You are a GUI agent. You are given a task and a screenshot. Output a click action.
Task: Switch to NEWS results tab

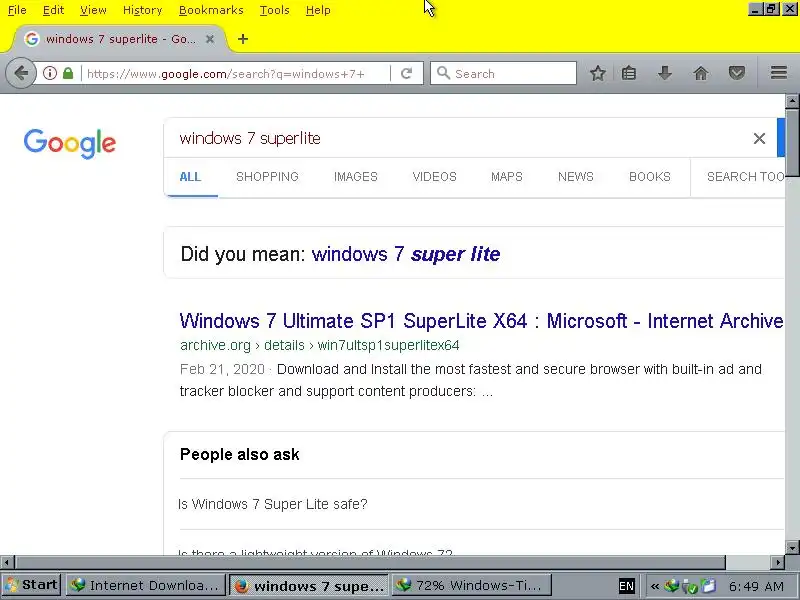coord(576,177)
